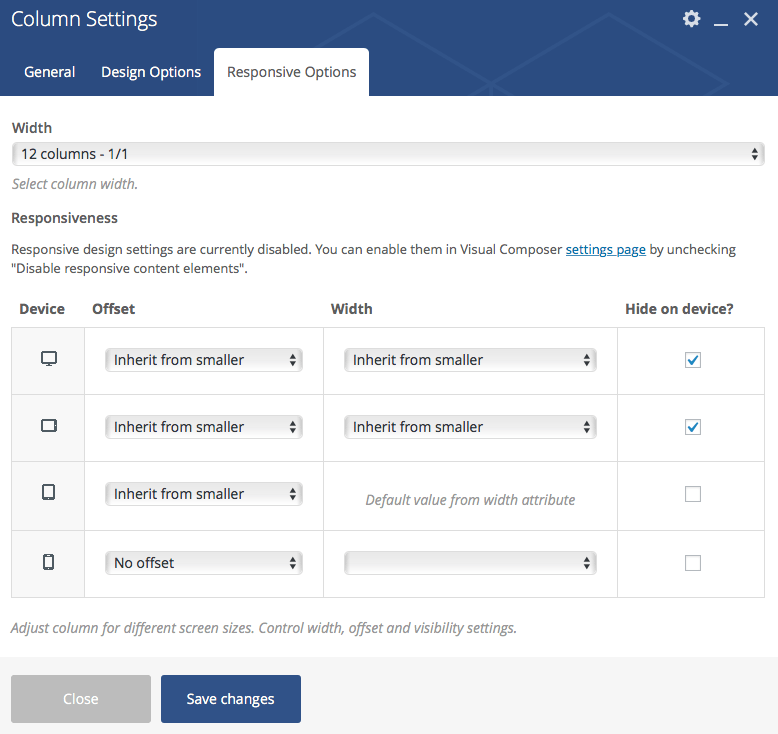Click the 'Select column width.' hint text
This screenshot has width=778, height=734.
[x=74, y=184]
